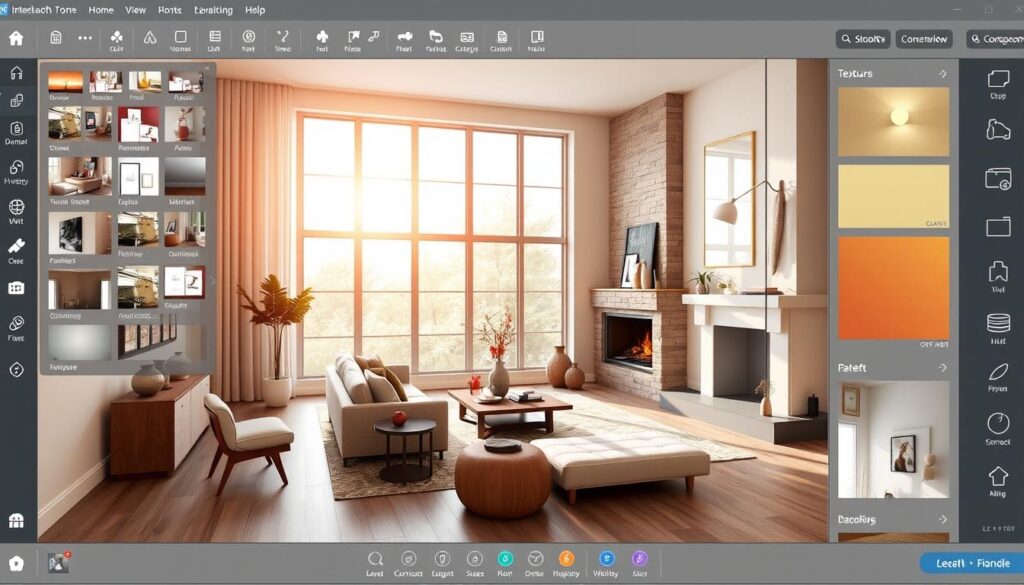Open the View menu
Screen dimensions: 1024x585
tap(135, 10)
